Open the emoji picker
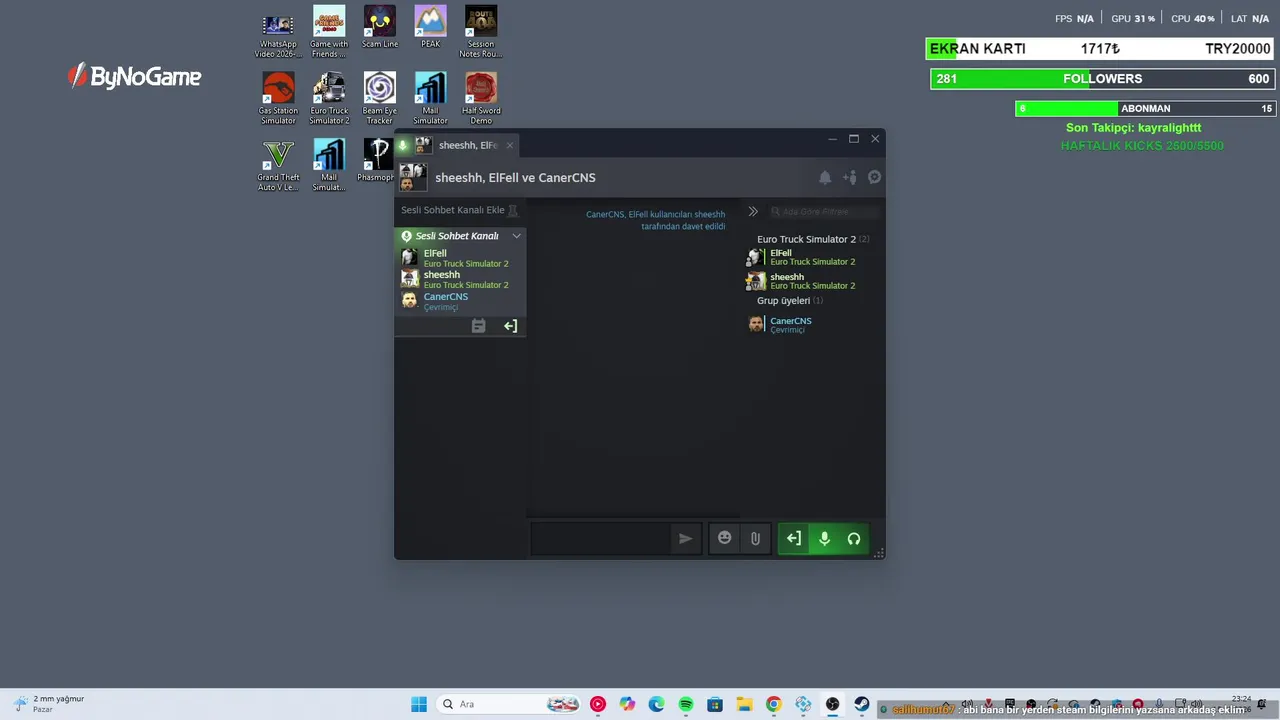Screen dimensions: 1280x720 pyautogui.click(x=725, y=538)
